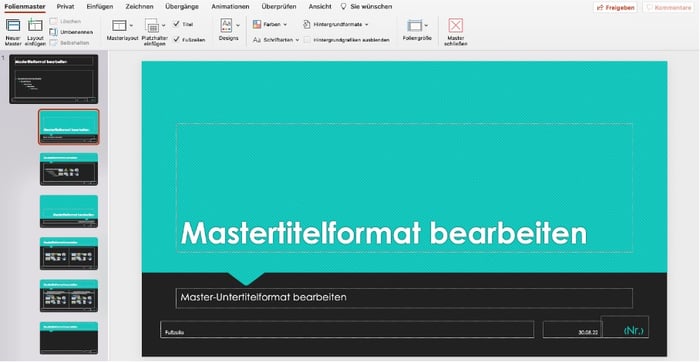
Task: Click the Master-Untertitelformat bearbeiten subtitle placeholder
Action: click(x=404, y=298)
